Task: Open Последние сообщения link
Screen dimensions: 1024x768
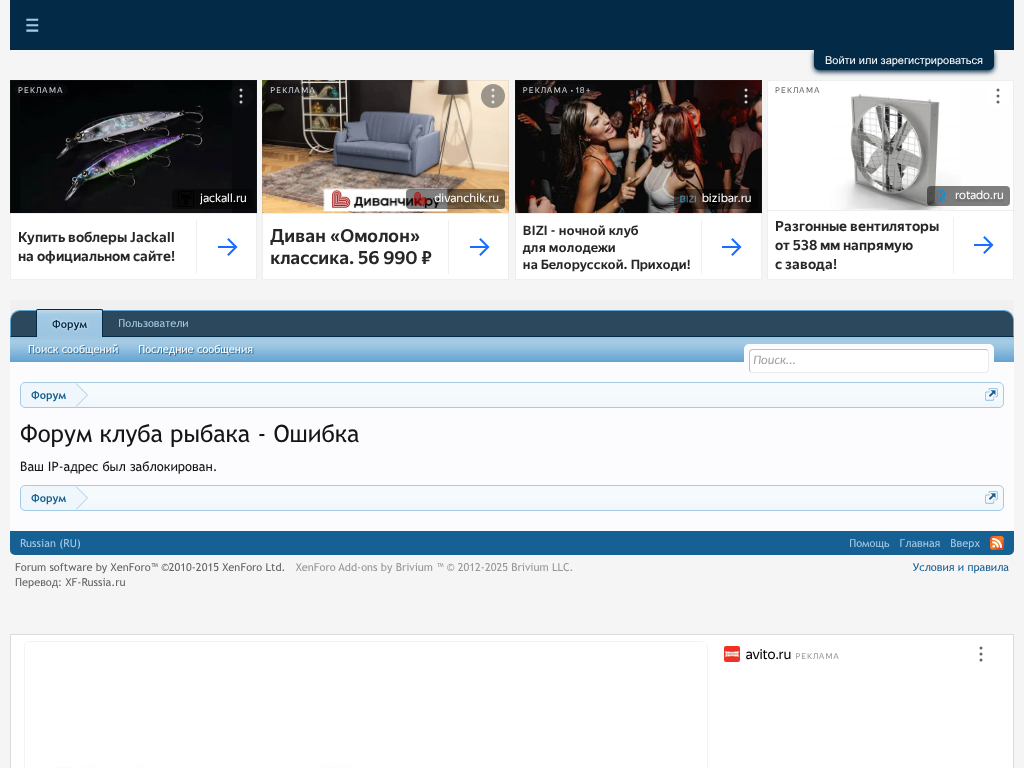Action: (195, 350)
